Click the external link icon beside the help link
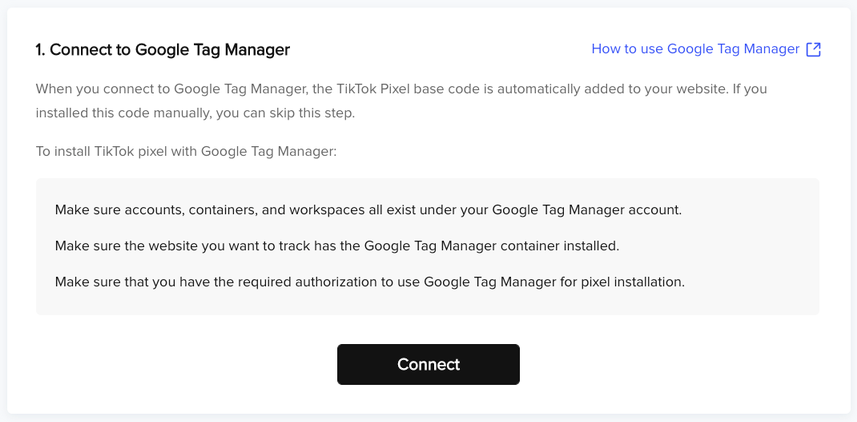Viewport: 857px width, 422px height. (x=814, y=50)
